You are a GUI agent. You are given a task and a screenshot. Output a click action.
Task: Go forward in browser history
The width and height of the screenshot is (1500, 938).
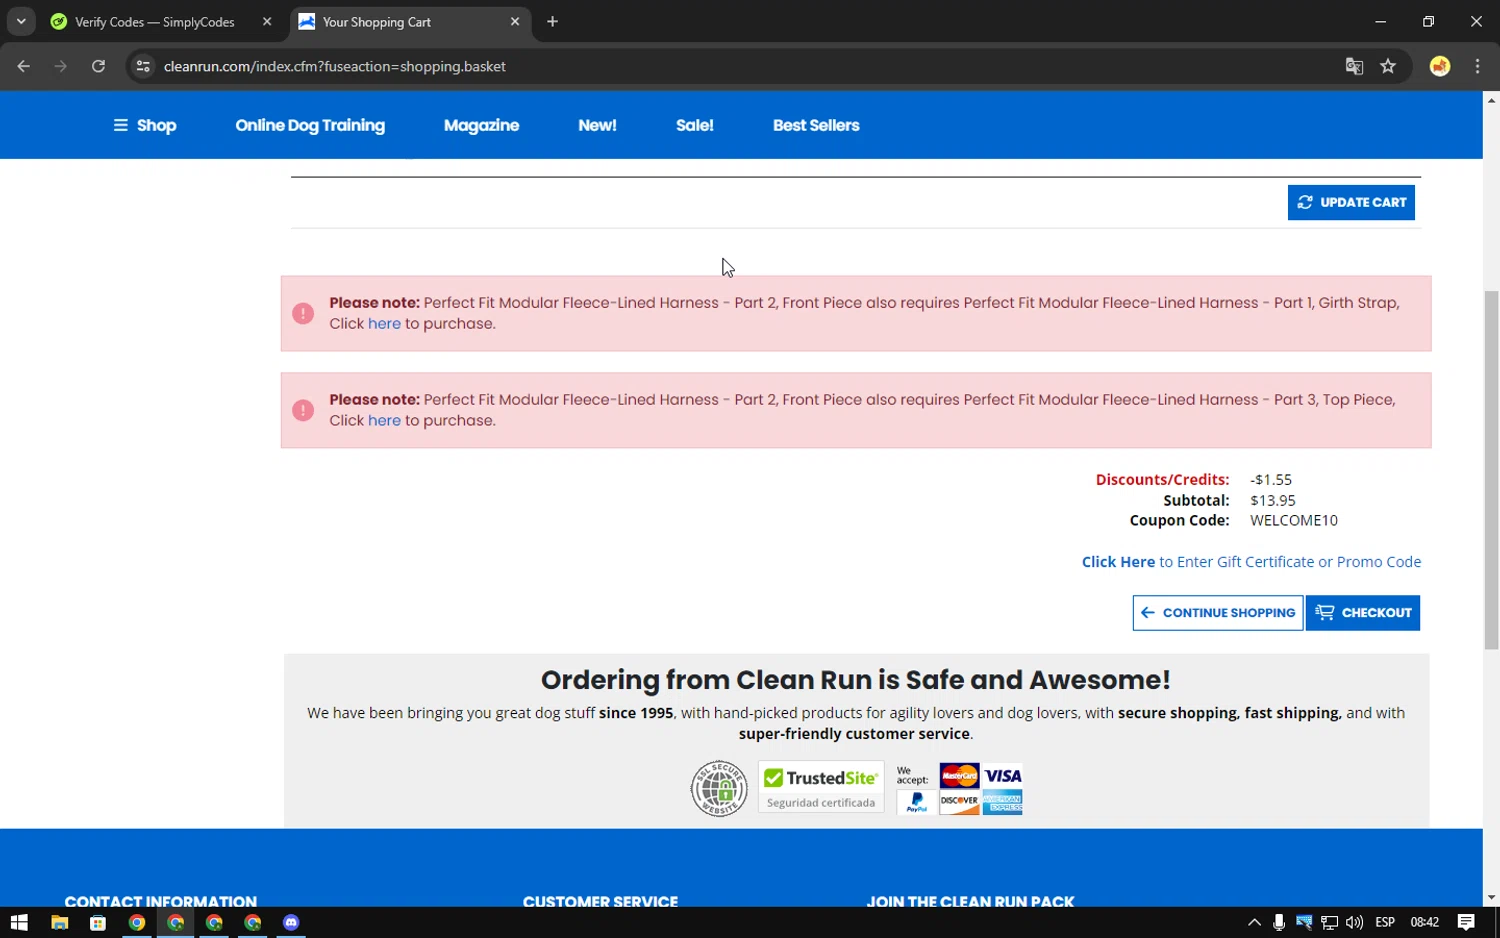(x=61, y=66)
